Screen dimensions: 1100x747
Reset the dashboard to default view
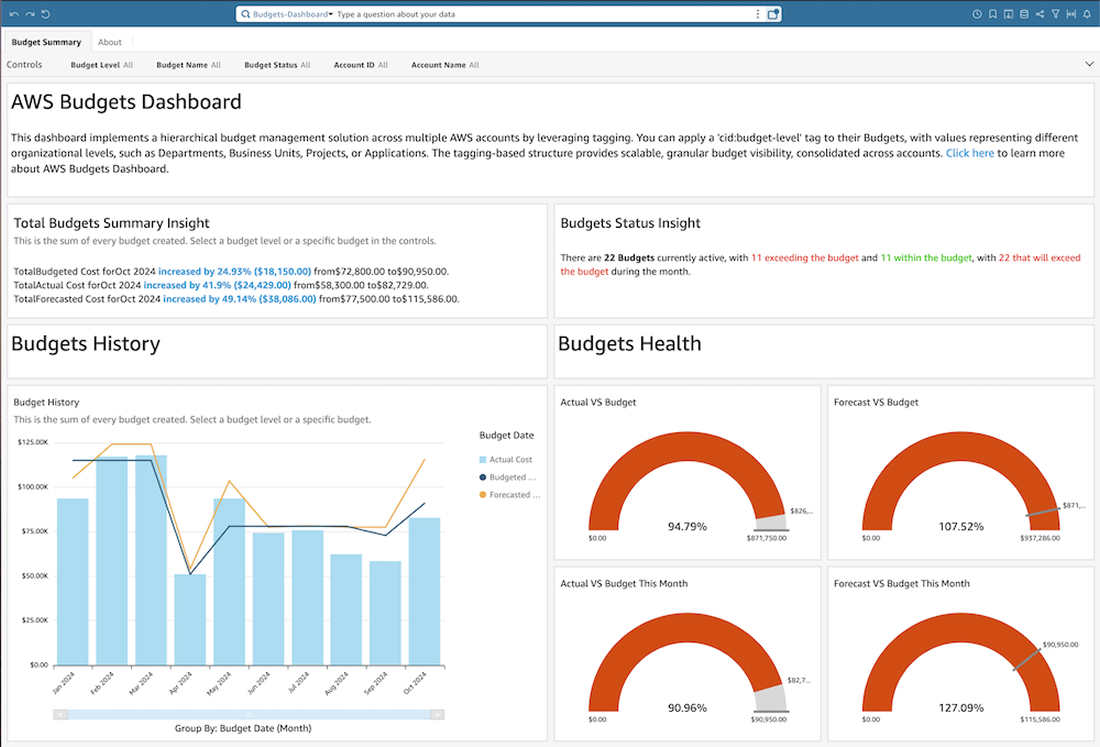[45, 13]
